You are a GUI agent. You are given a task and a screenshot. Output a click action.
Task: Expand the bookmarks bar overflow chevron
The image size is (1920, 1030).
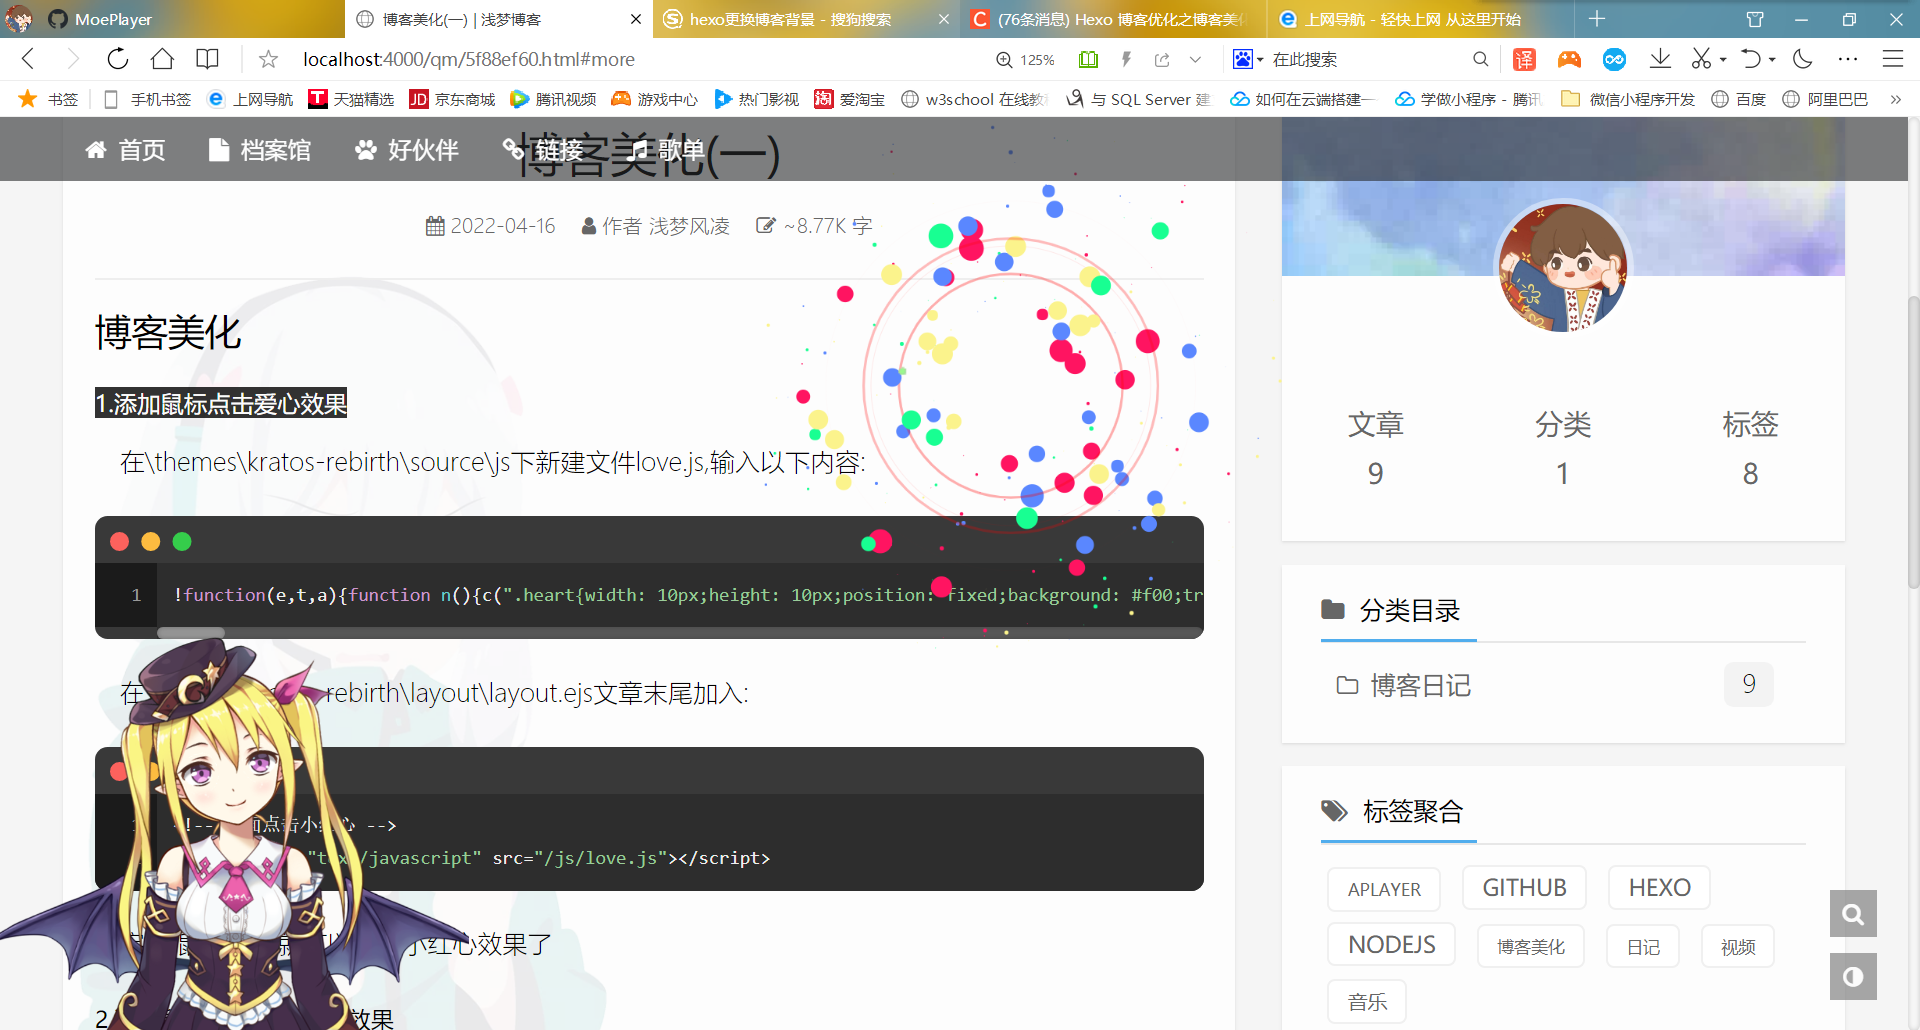point(1895,99)
